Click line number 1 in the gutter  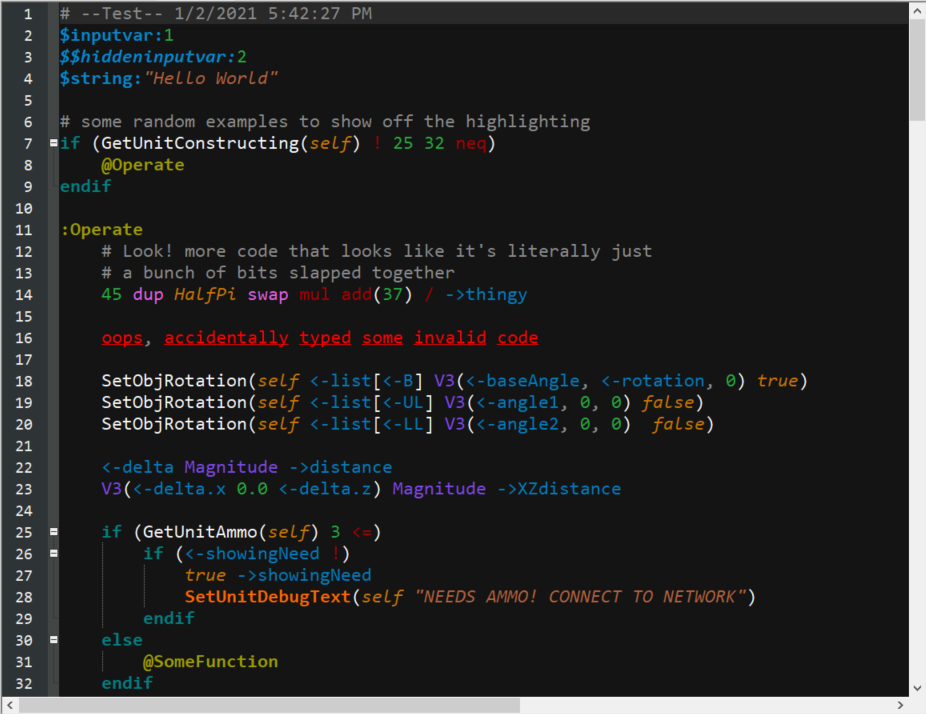pos(28,14)
